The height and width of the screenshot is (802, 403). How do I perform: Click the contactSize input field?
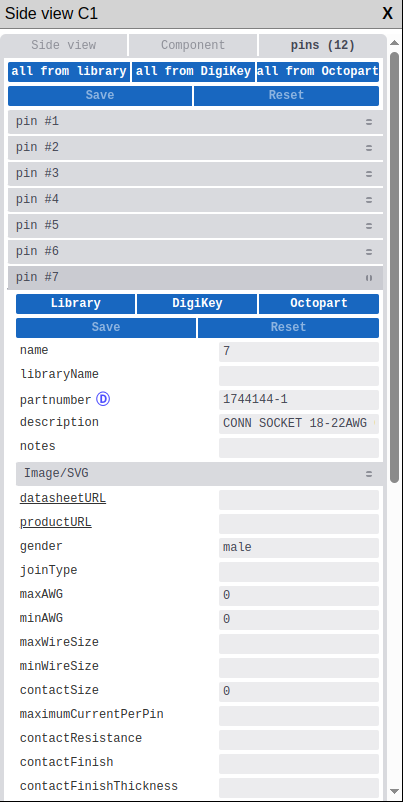tap(299, 692)
